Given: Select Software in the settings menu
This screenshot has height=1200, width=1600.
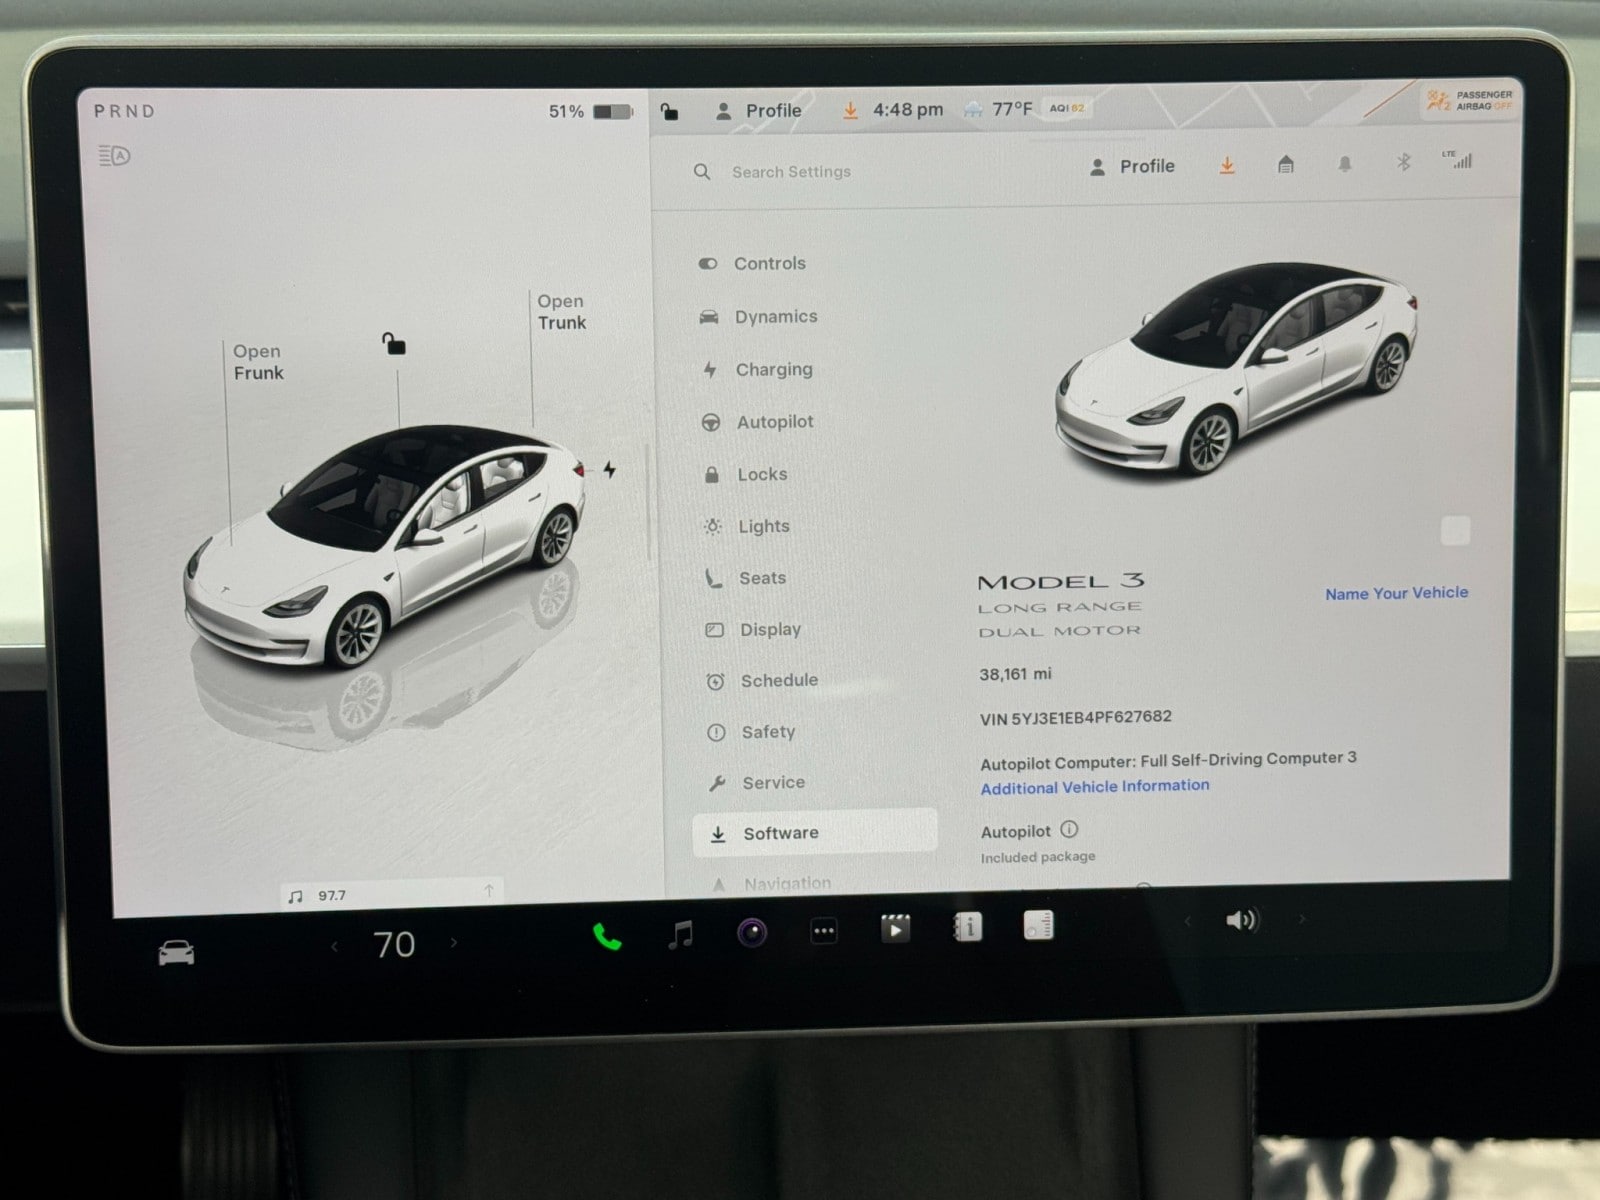Looking at the screenshot, I should [x=780, y=833].
